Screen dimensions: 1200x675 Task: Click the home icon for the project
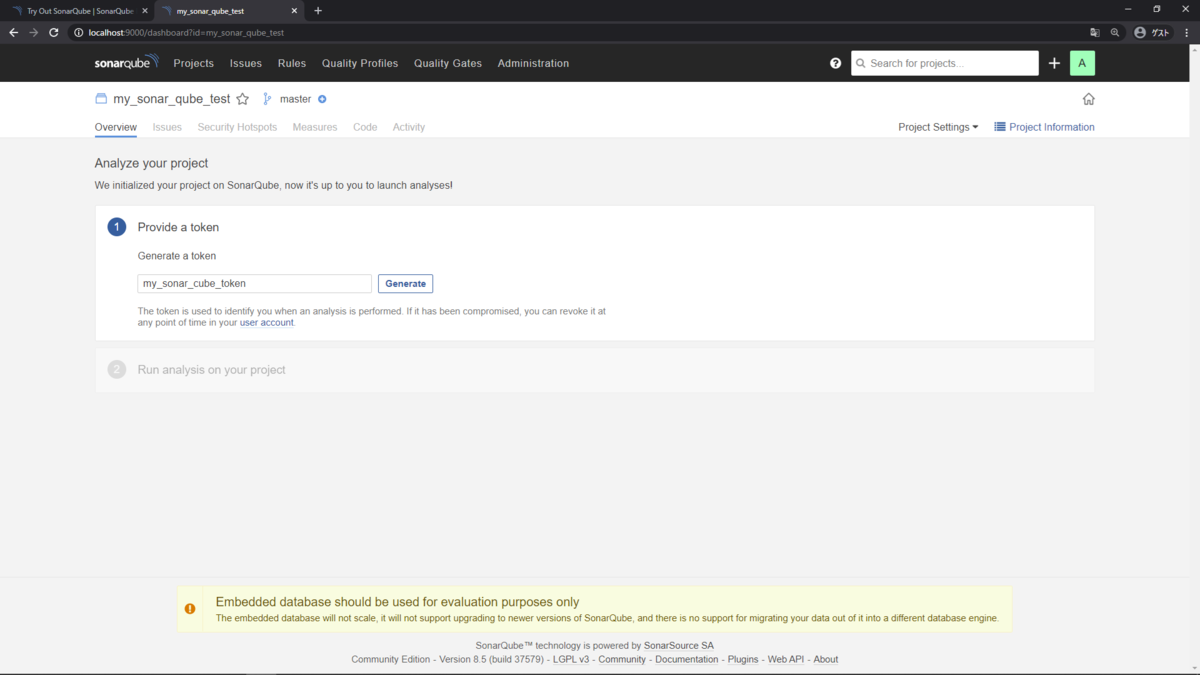point(1088,99)
